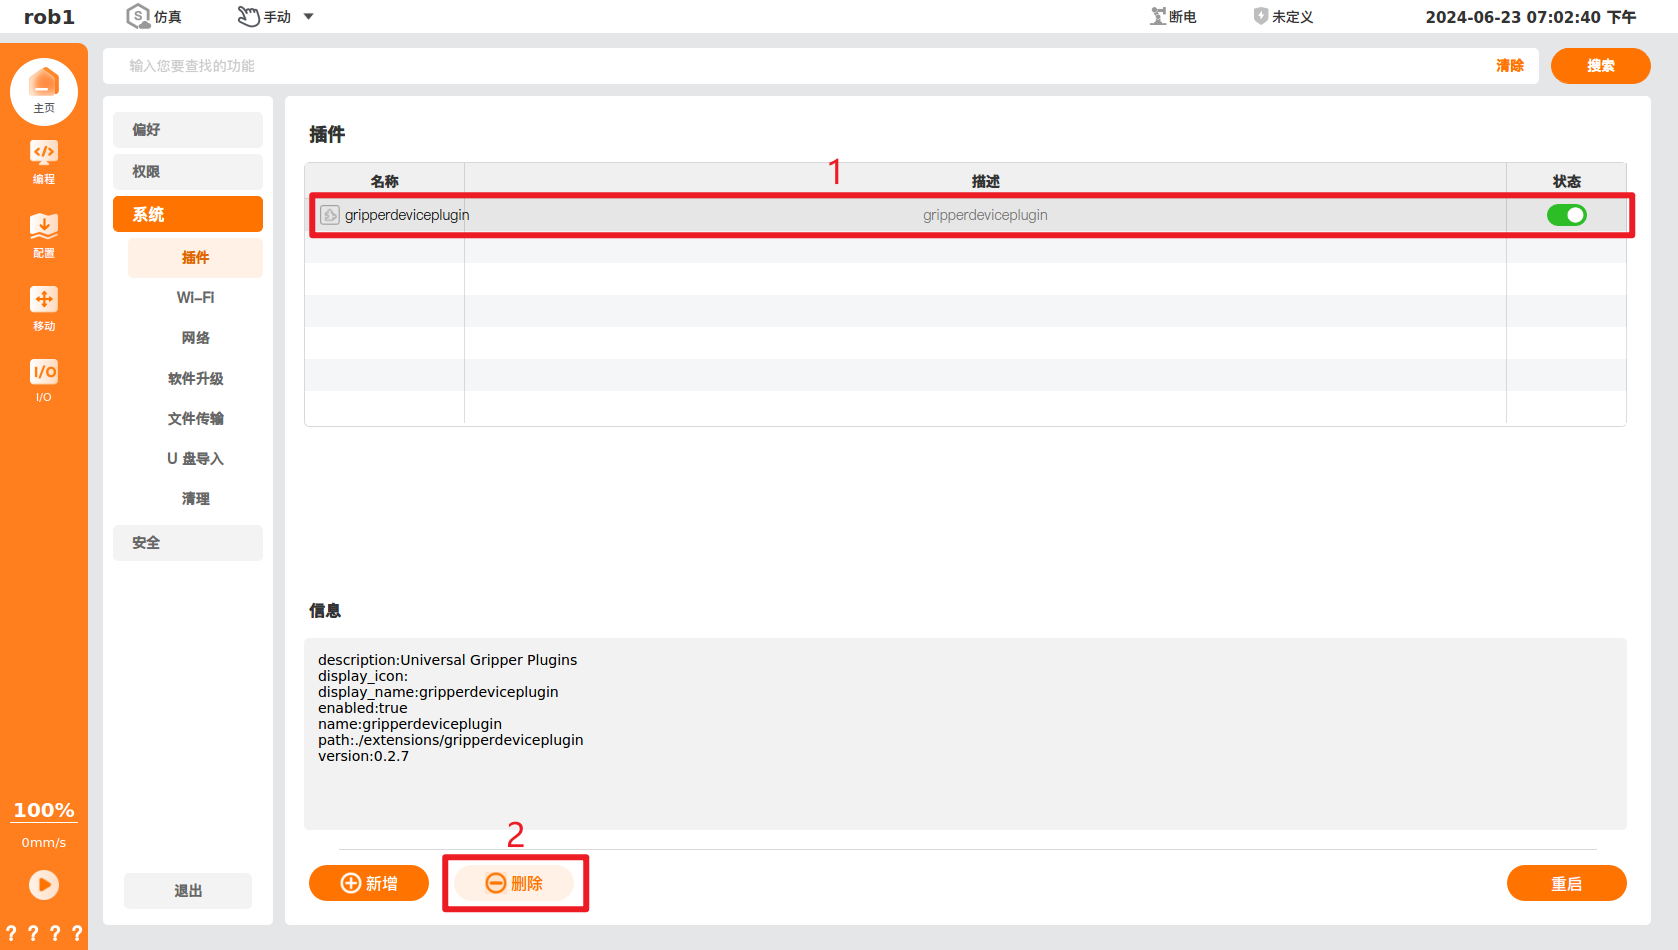The height and width of the screenshot is (950, 1678).
Task: Open the I/O panel
Action: tap(44, 378)
